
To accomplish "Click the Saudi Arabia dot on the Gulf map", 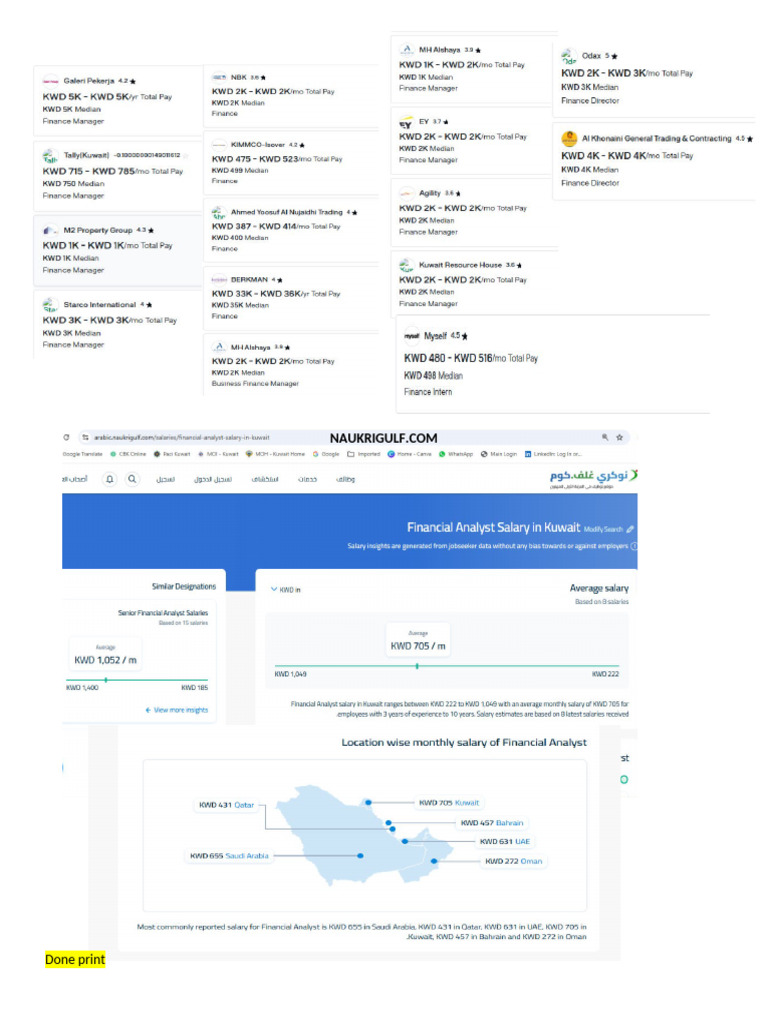I will (x=360, y=856).
